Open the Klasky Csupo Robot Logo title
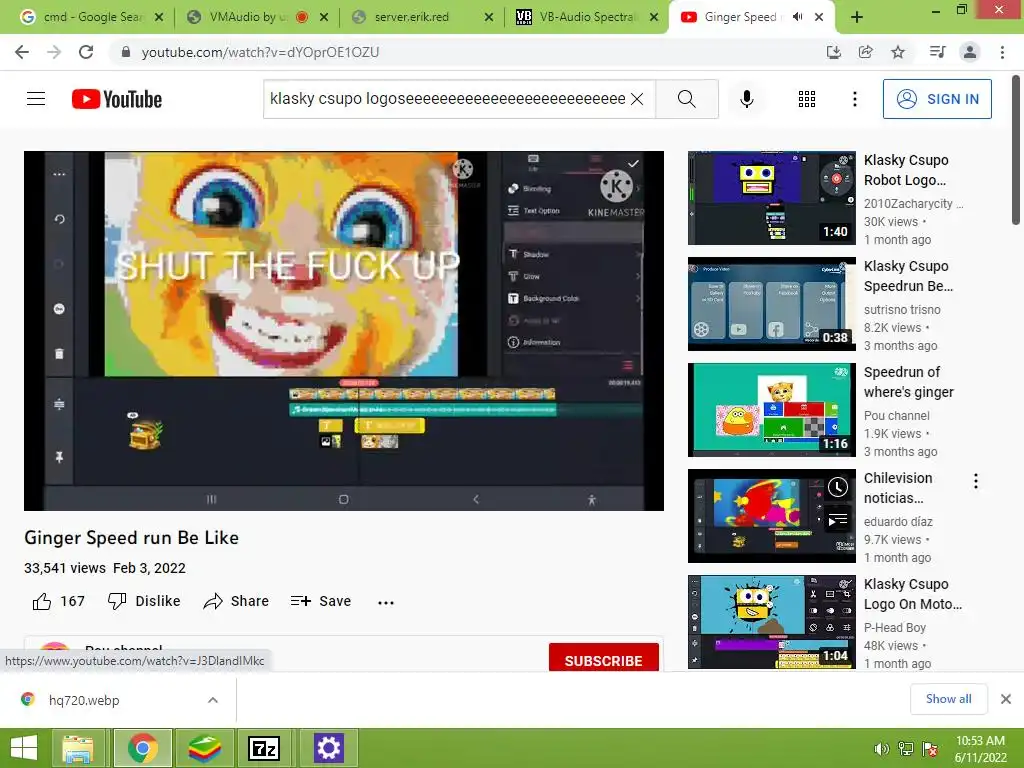This screenshot has width=1024, height=768. [906, 170]
